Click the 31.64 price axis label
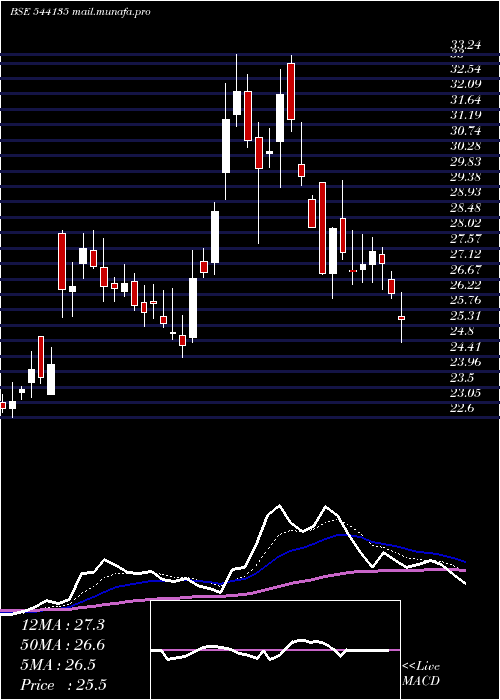This screenshot has height=700, width=500. click(466, 100)
